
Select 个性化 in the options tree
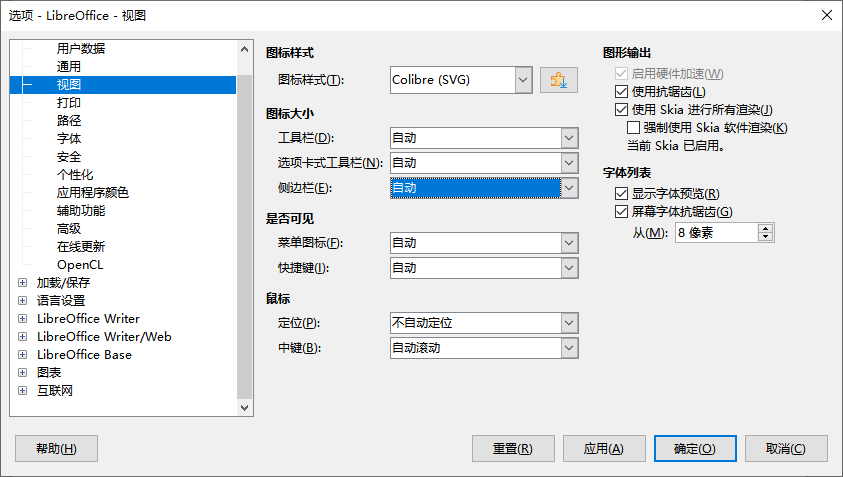[75, 175]
